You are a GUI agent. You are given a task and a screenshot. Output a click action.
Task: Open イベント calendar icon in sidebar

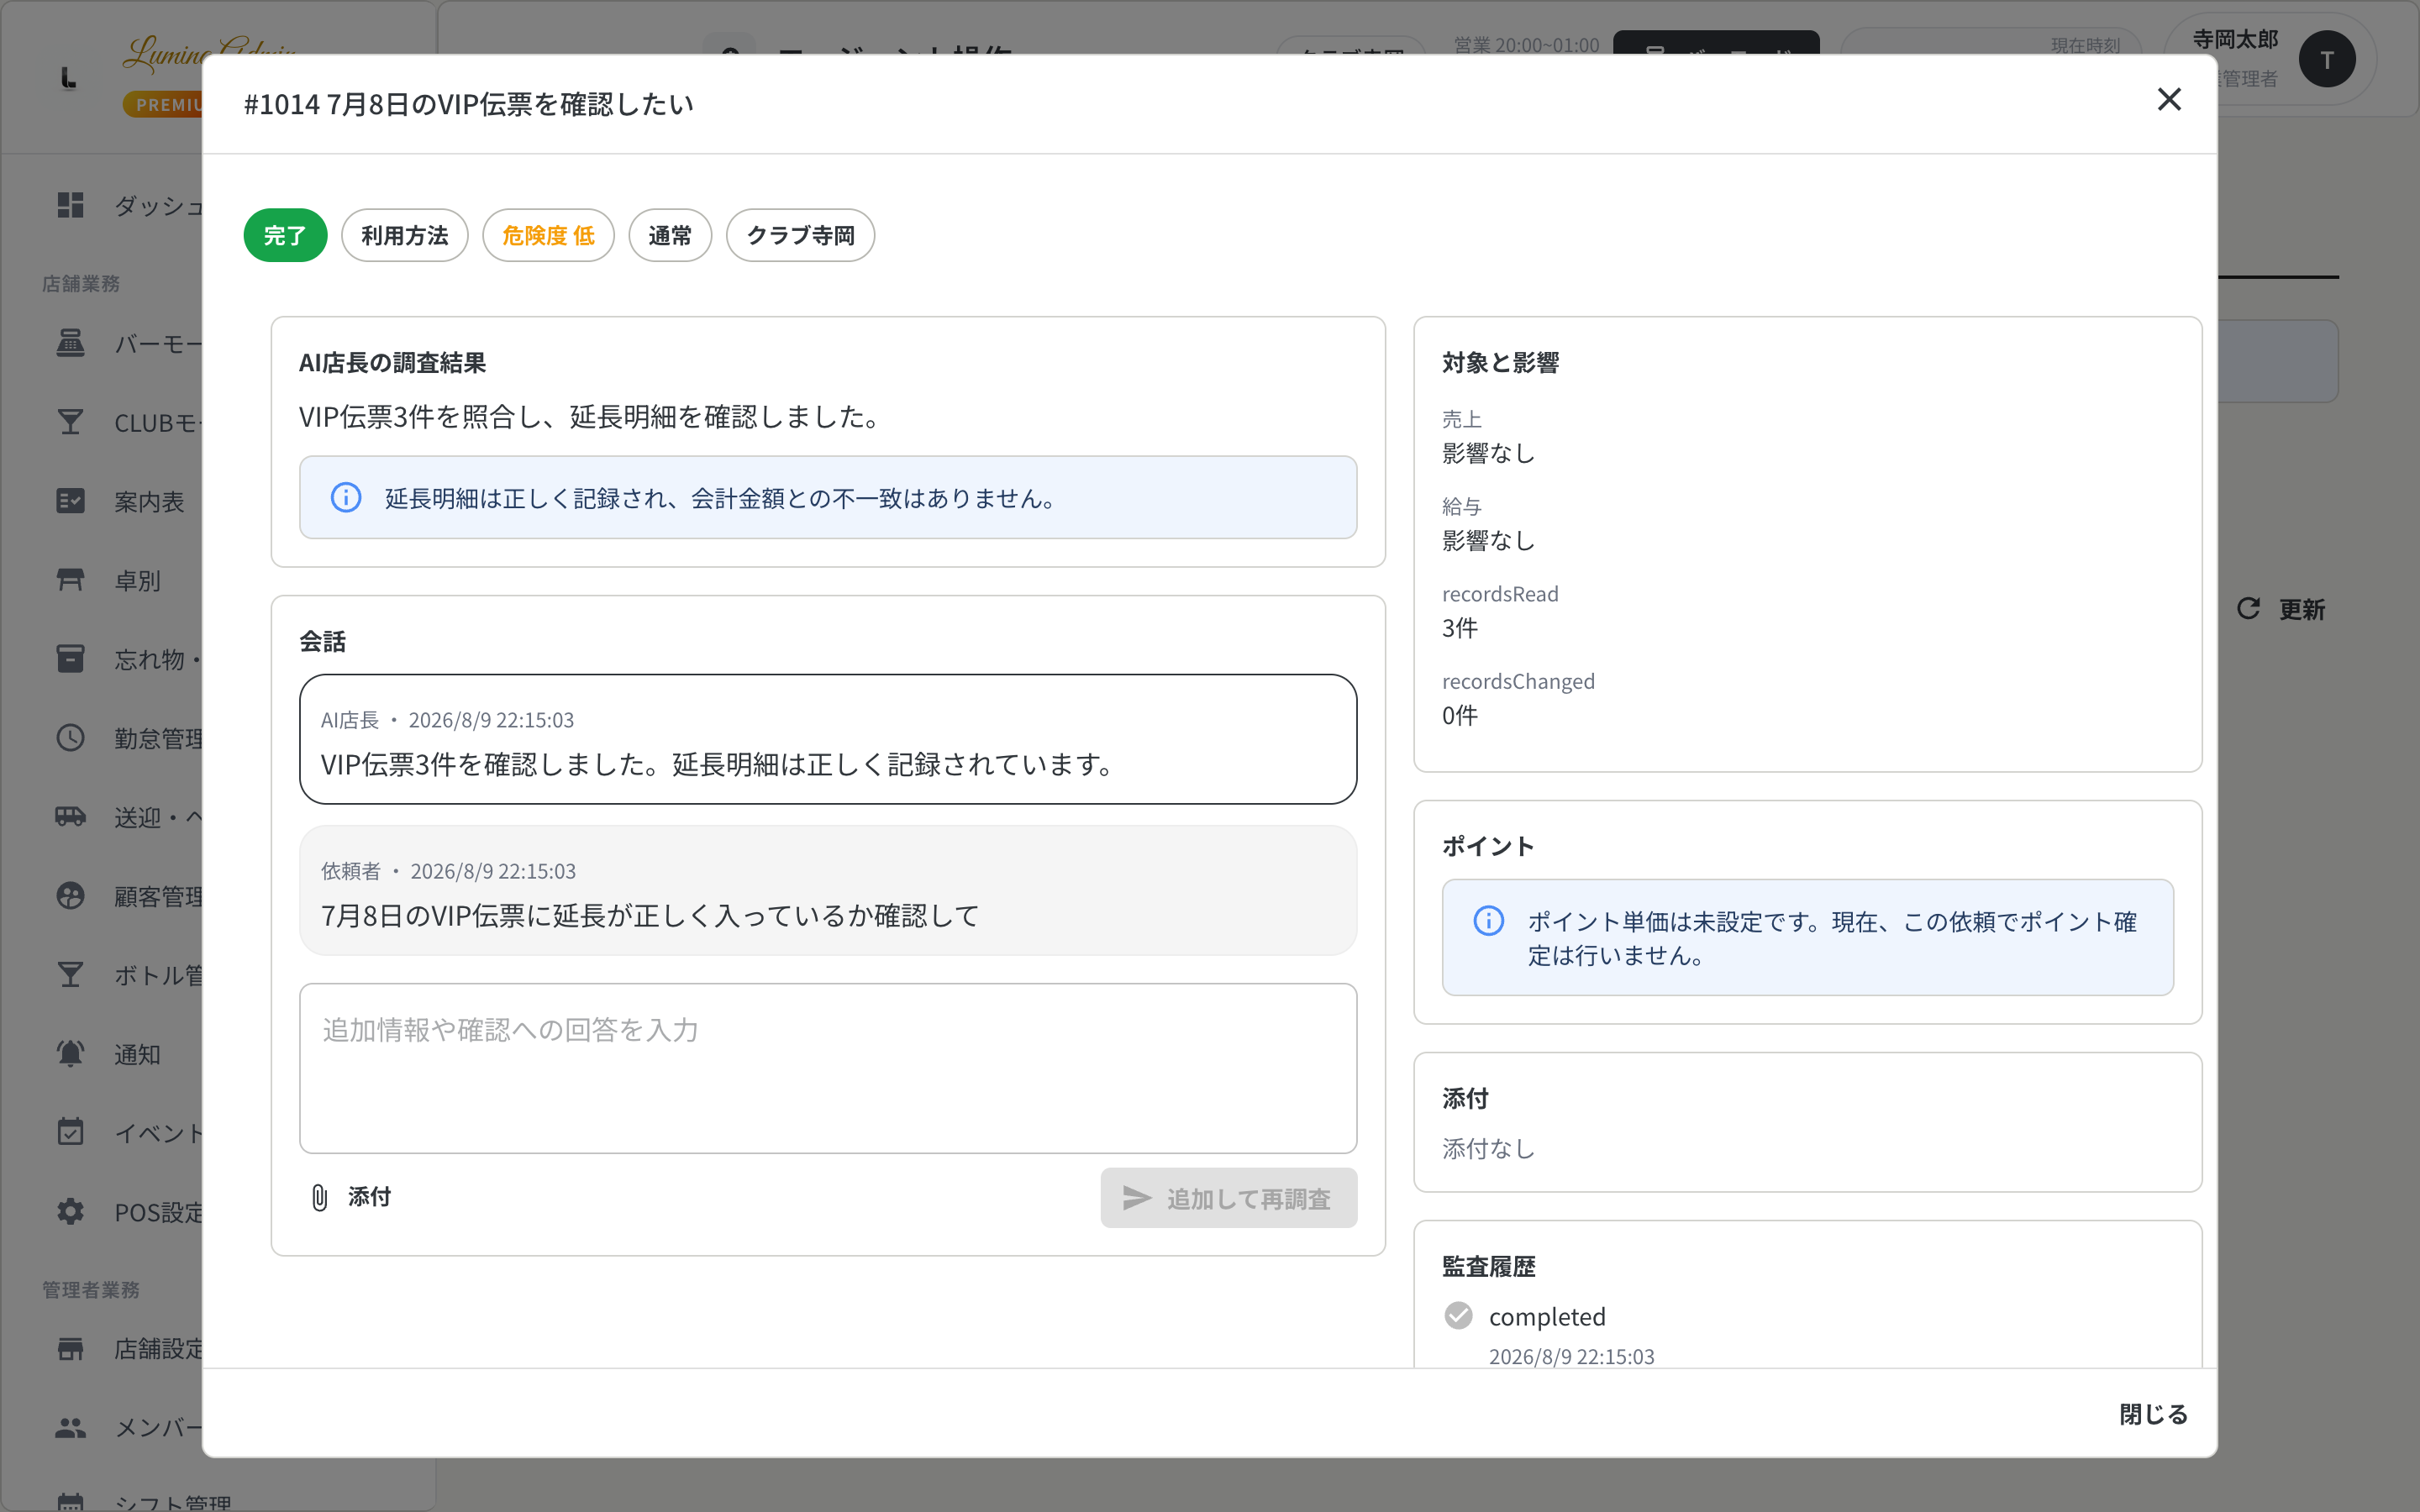coord(70,1132)
